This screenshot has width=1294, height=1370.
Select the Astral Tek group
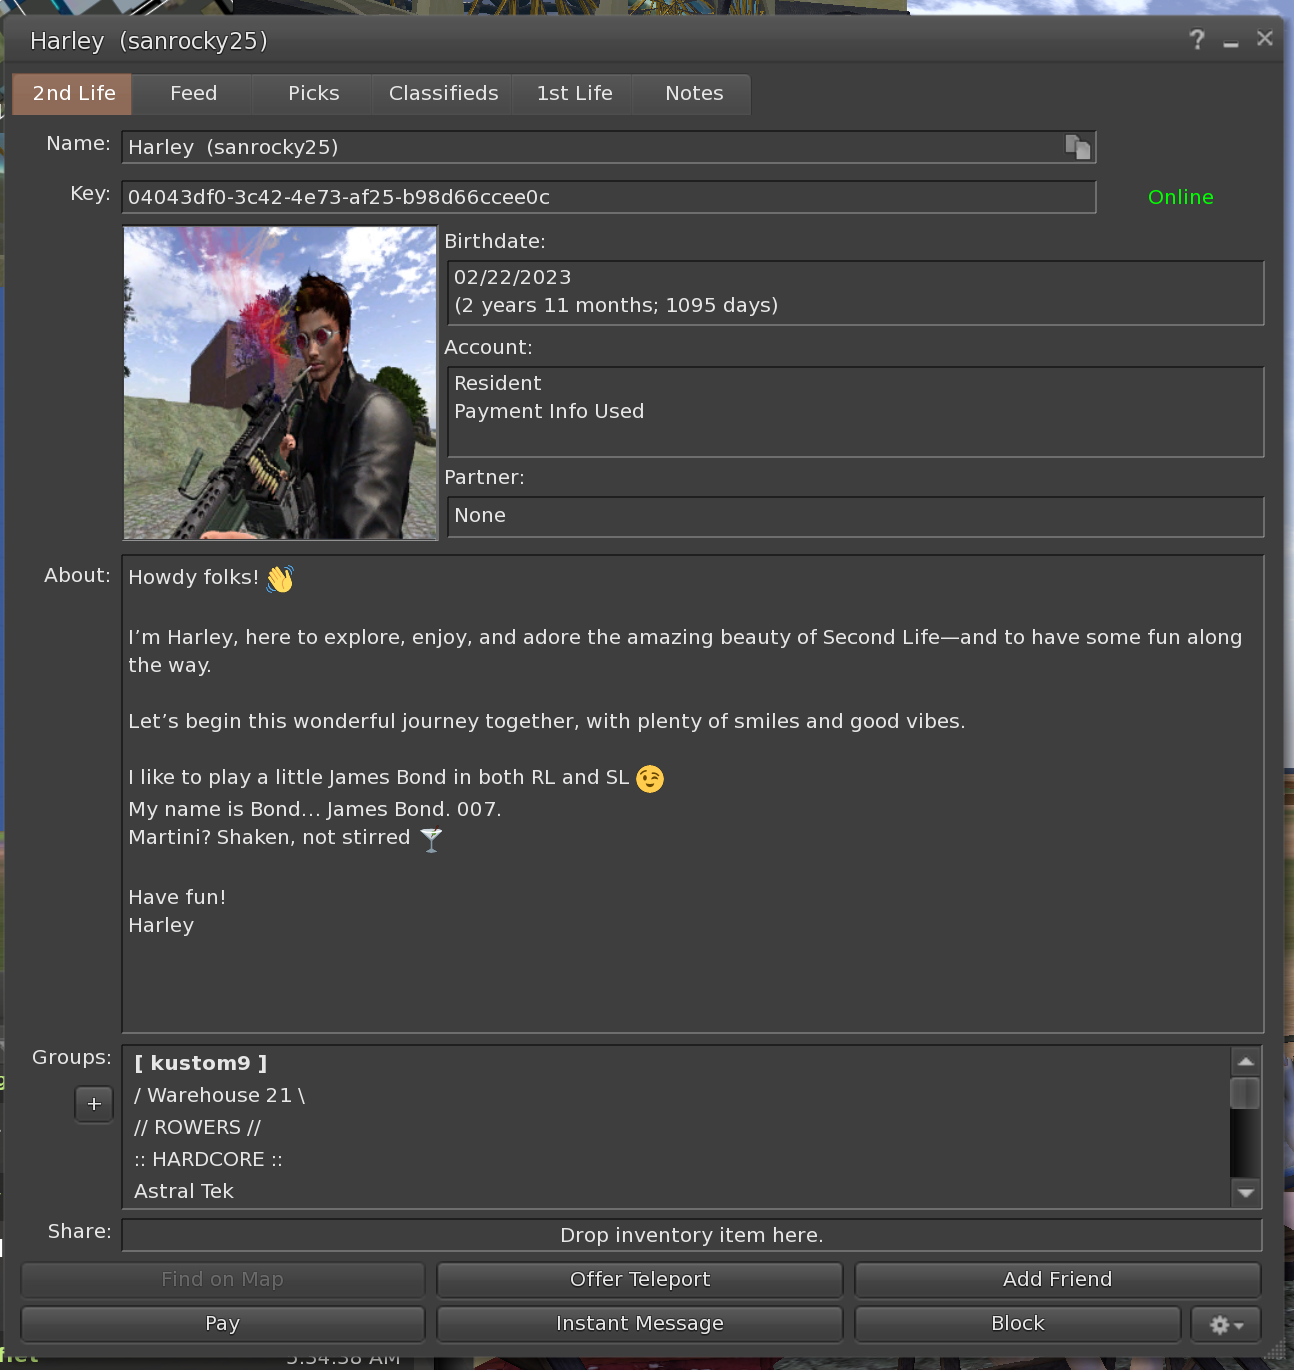(184, 1190)
